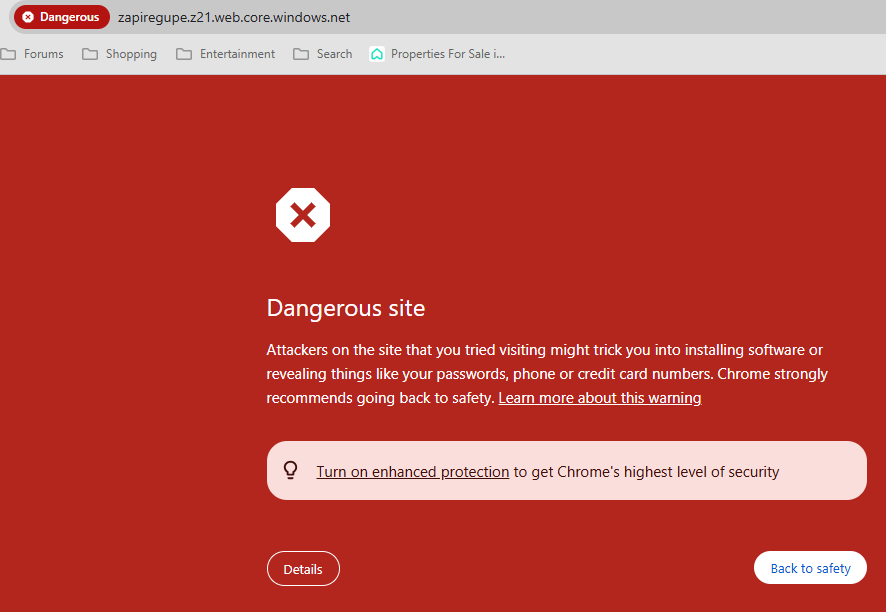Turn on enhanced protection via link
886x612 pixels.
pyautogui.click(x=412, y=472)
